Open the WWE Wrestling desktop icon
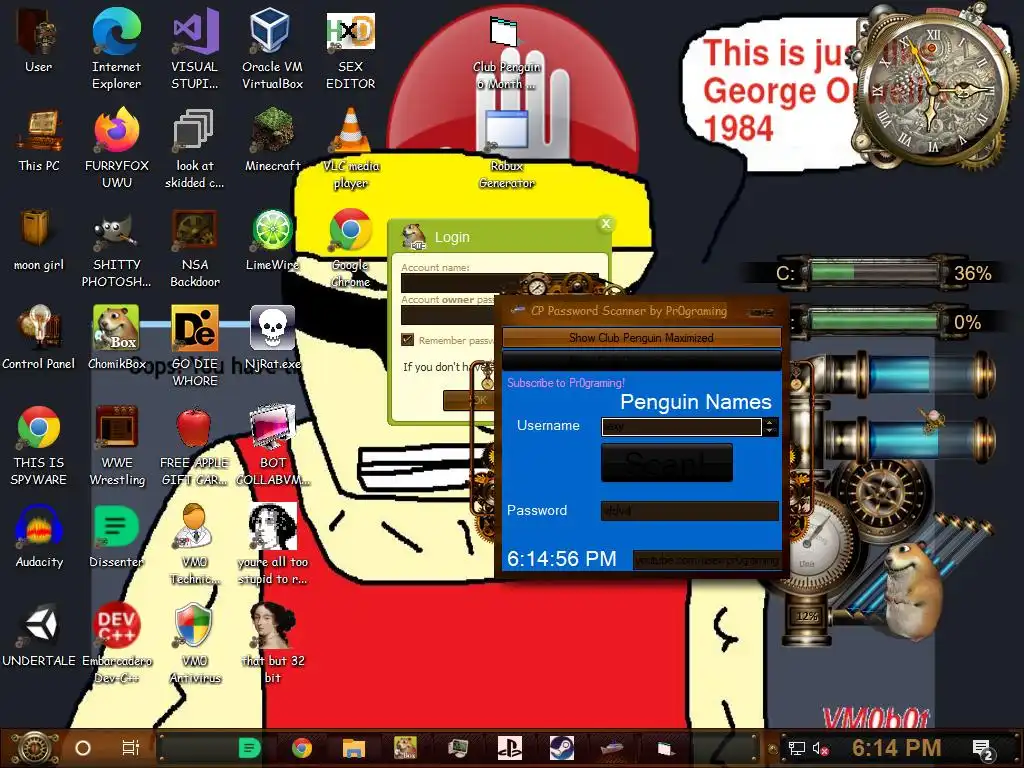Viewport: 1024px width, 768px height. [117, 445]
